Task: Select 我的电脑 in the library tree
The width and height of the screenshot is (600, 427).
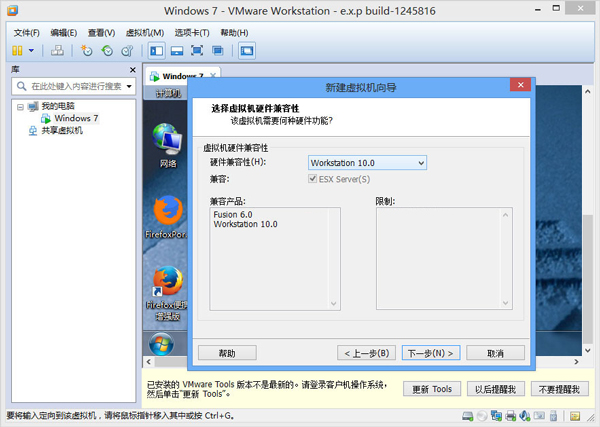Action: click(x=58, y=106)
